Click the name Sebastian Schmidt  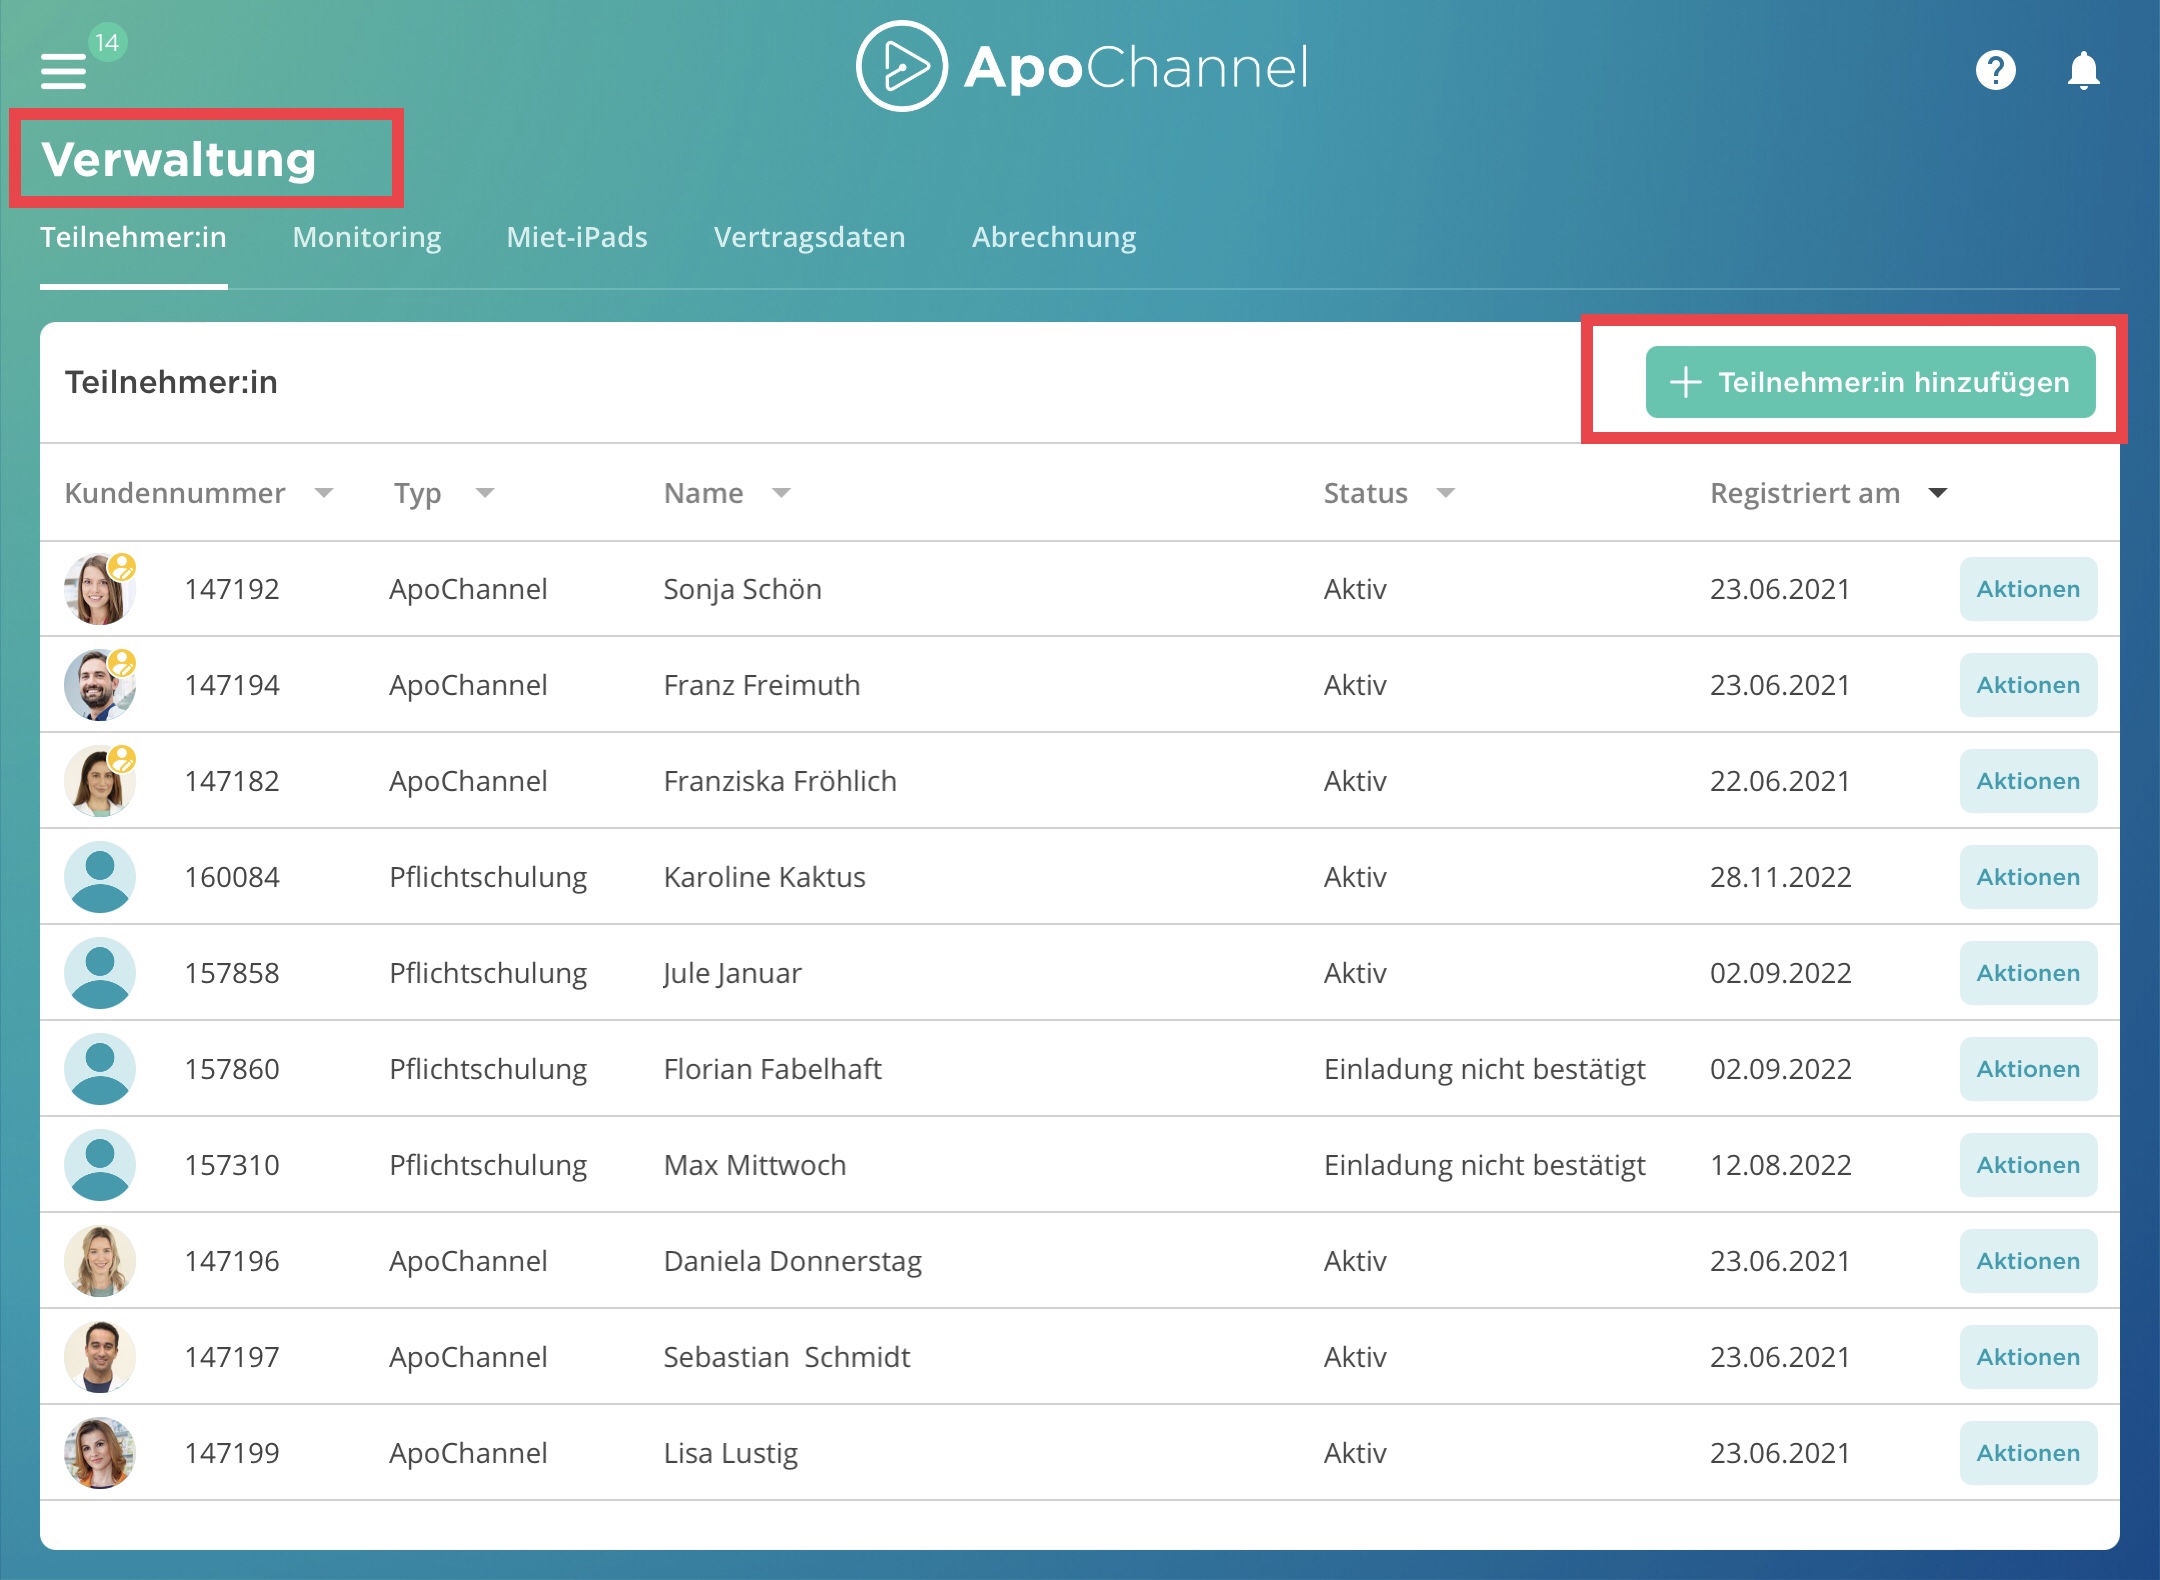787,1357
